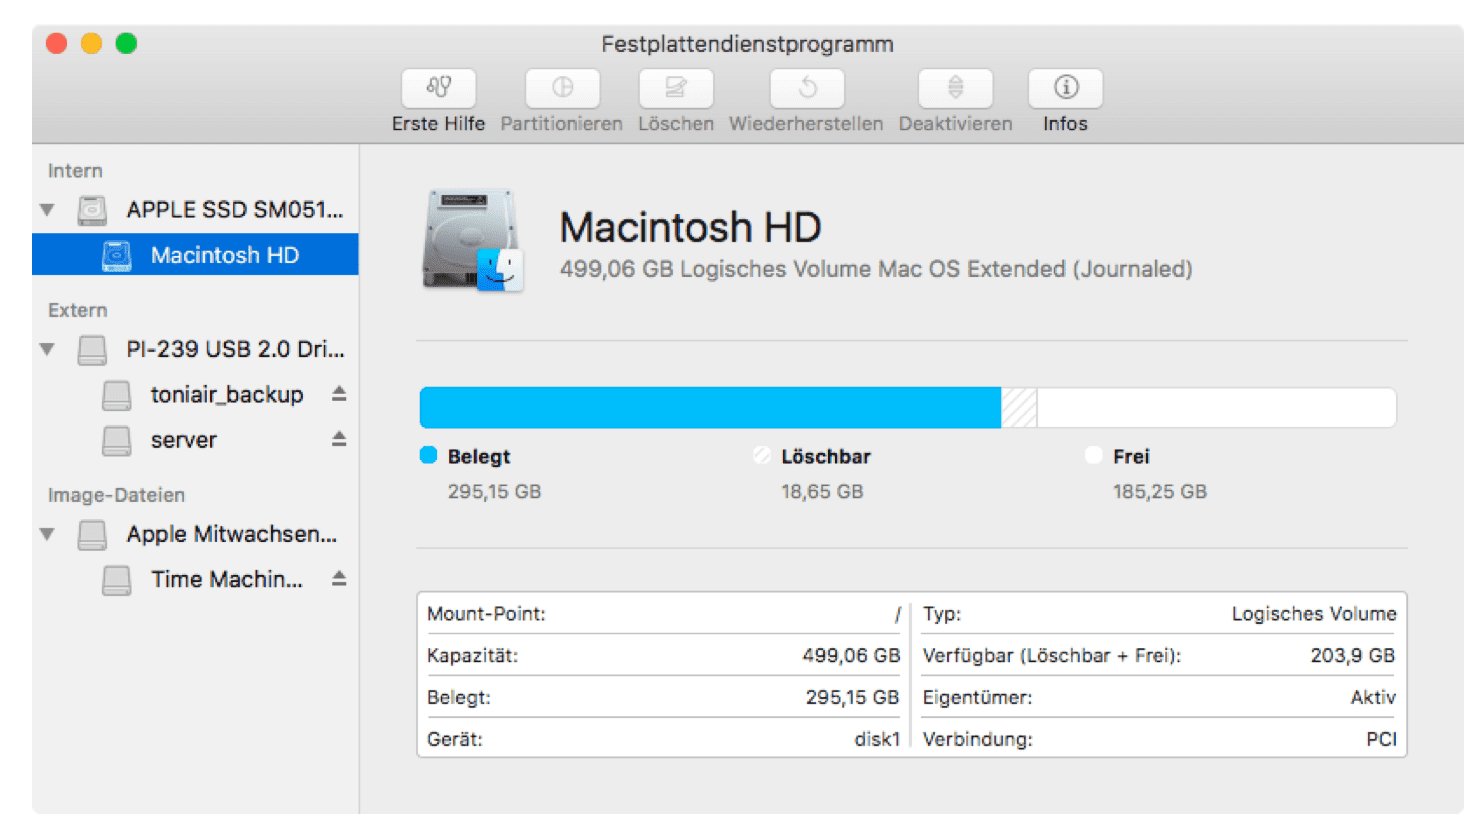1484x838 pixels.
Task: Collapse the PI-239 USB 2.0 disclosure triangle
Action: 47,350
